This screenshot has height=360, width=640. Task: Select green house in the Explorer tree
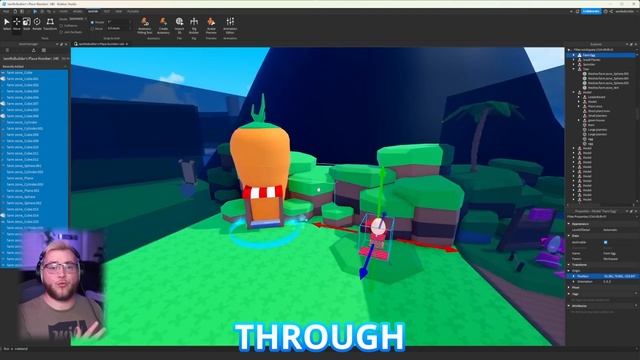[596, 120]
